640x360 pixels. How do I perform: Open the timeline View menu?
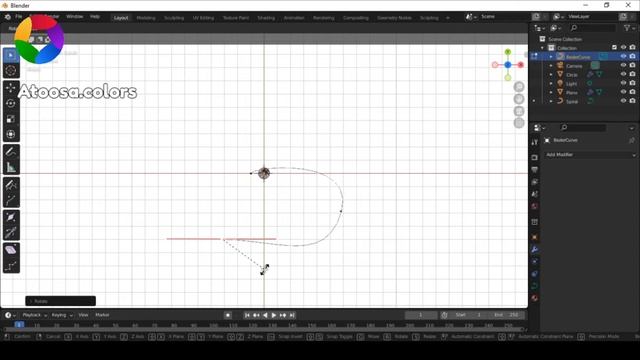point(83,315)
